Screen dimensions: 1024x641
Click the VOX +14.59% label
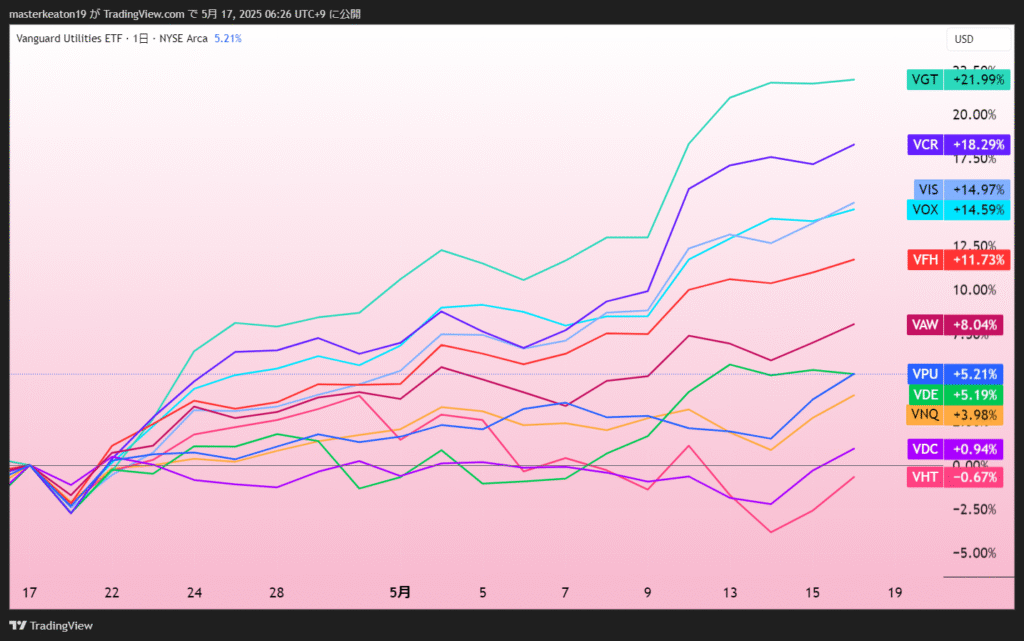[958, 210]
